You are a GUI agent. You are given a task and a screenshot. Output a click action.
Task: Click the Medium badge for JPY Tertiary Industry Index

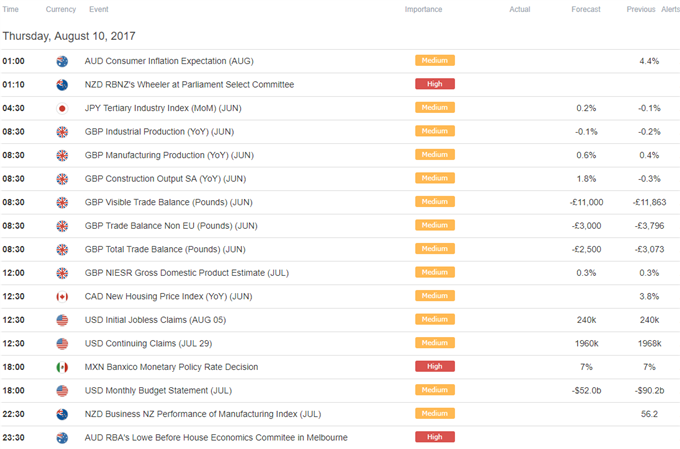click(435, 107)
